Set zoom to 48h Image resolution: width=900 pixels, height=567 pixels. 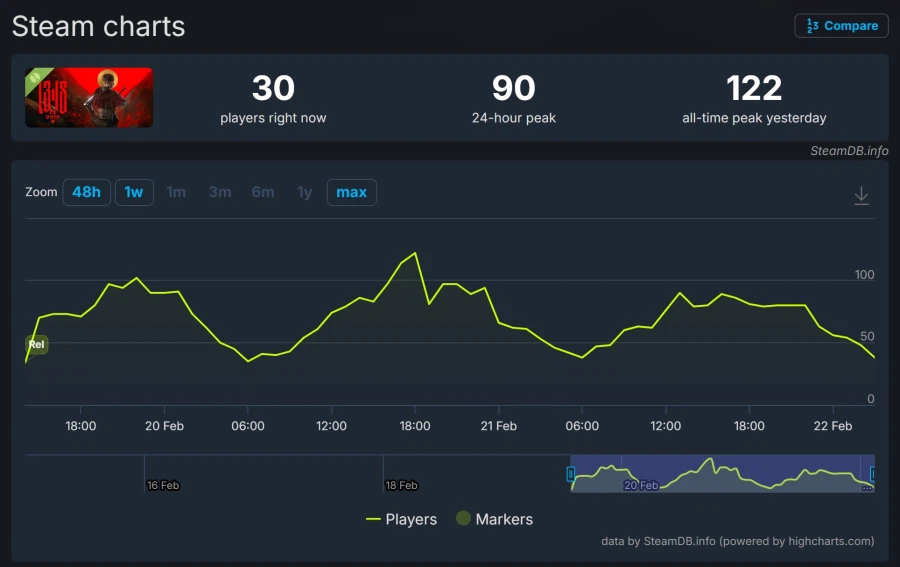click(86, 192)
